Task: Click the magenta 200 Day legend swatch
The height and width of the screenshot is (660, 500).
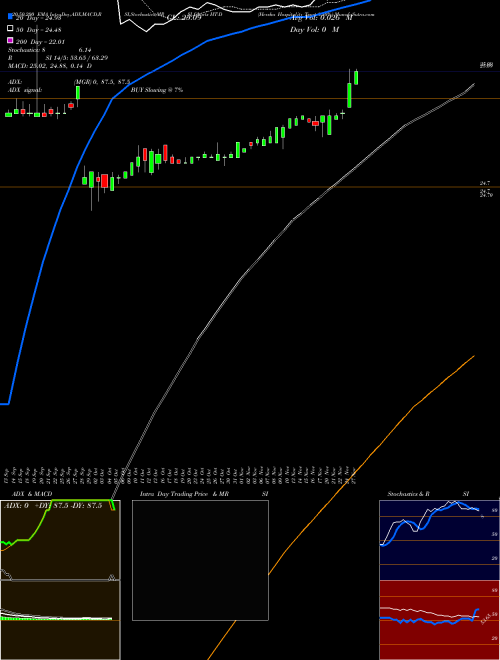Action: 10,40
